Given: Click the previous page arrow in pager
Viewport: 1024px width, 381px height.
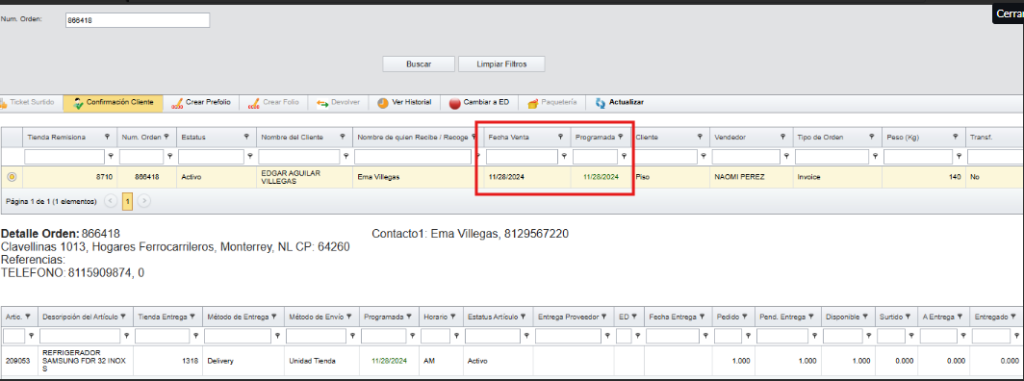Looking at the screenshot, I should pos(111,201).
